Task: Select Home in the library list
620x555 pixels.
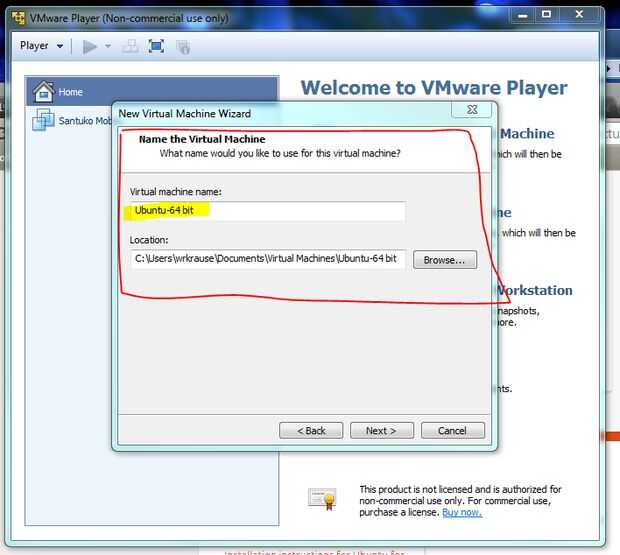Action: click(x=152, y=91)
